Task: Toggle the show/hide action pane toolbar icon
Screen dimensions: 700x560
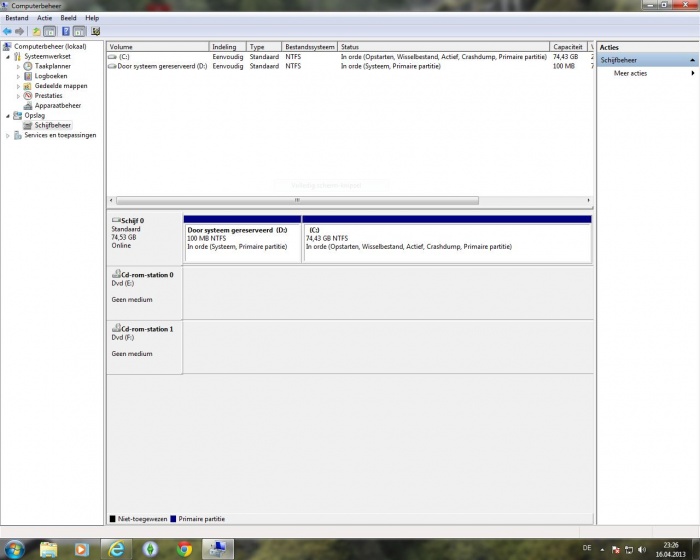Action: click(x=79, y=31)
